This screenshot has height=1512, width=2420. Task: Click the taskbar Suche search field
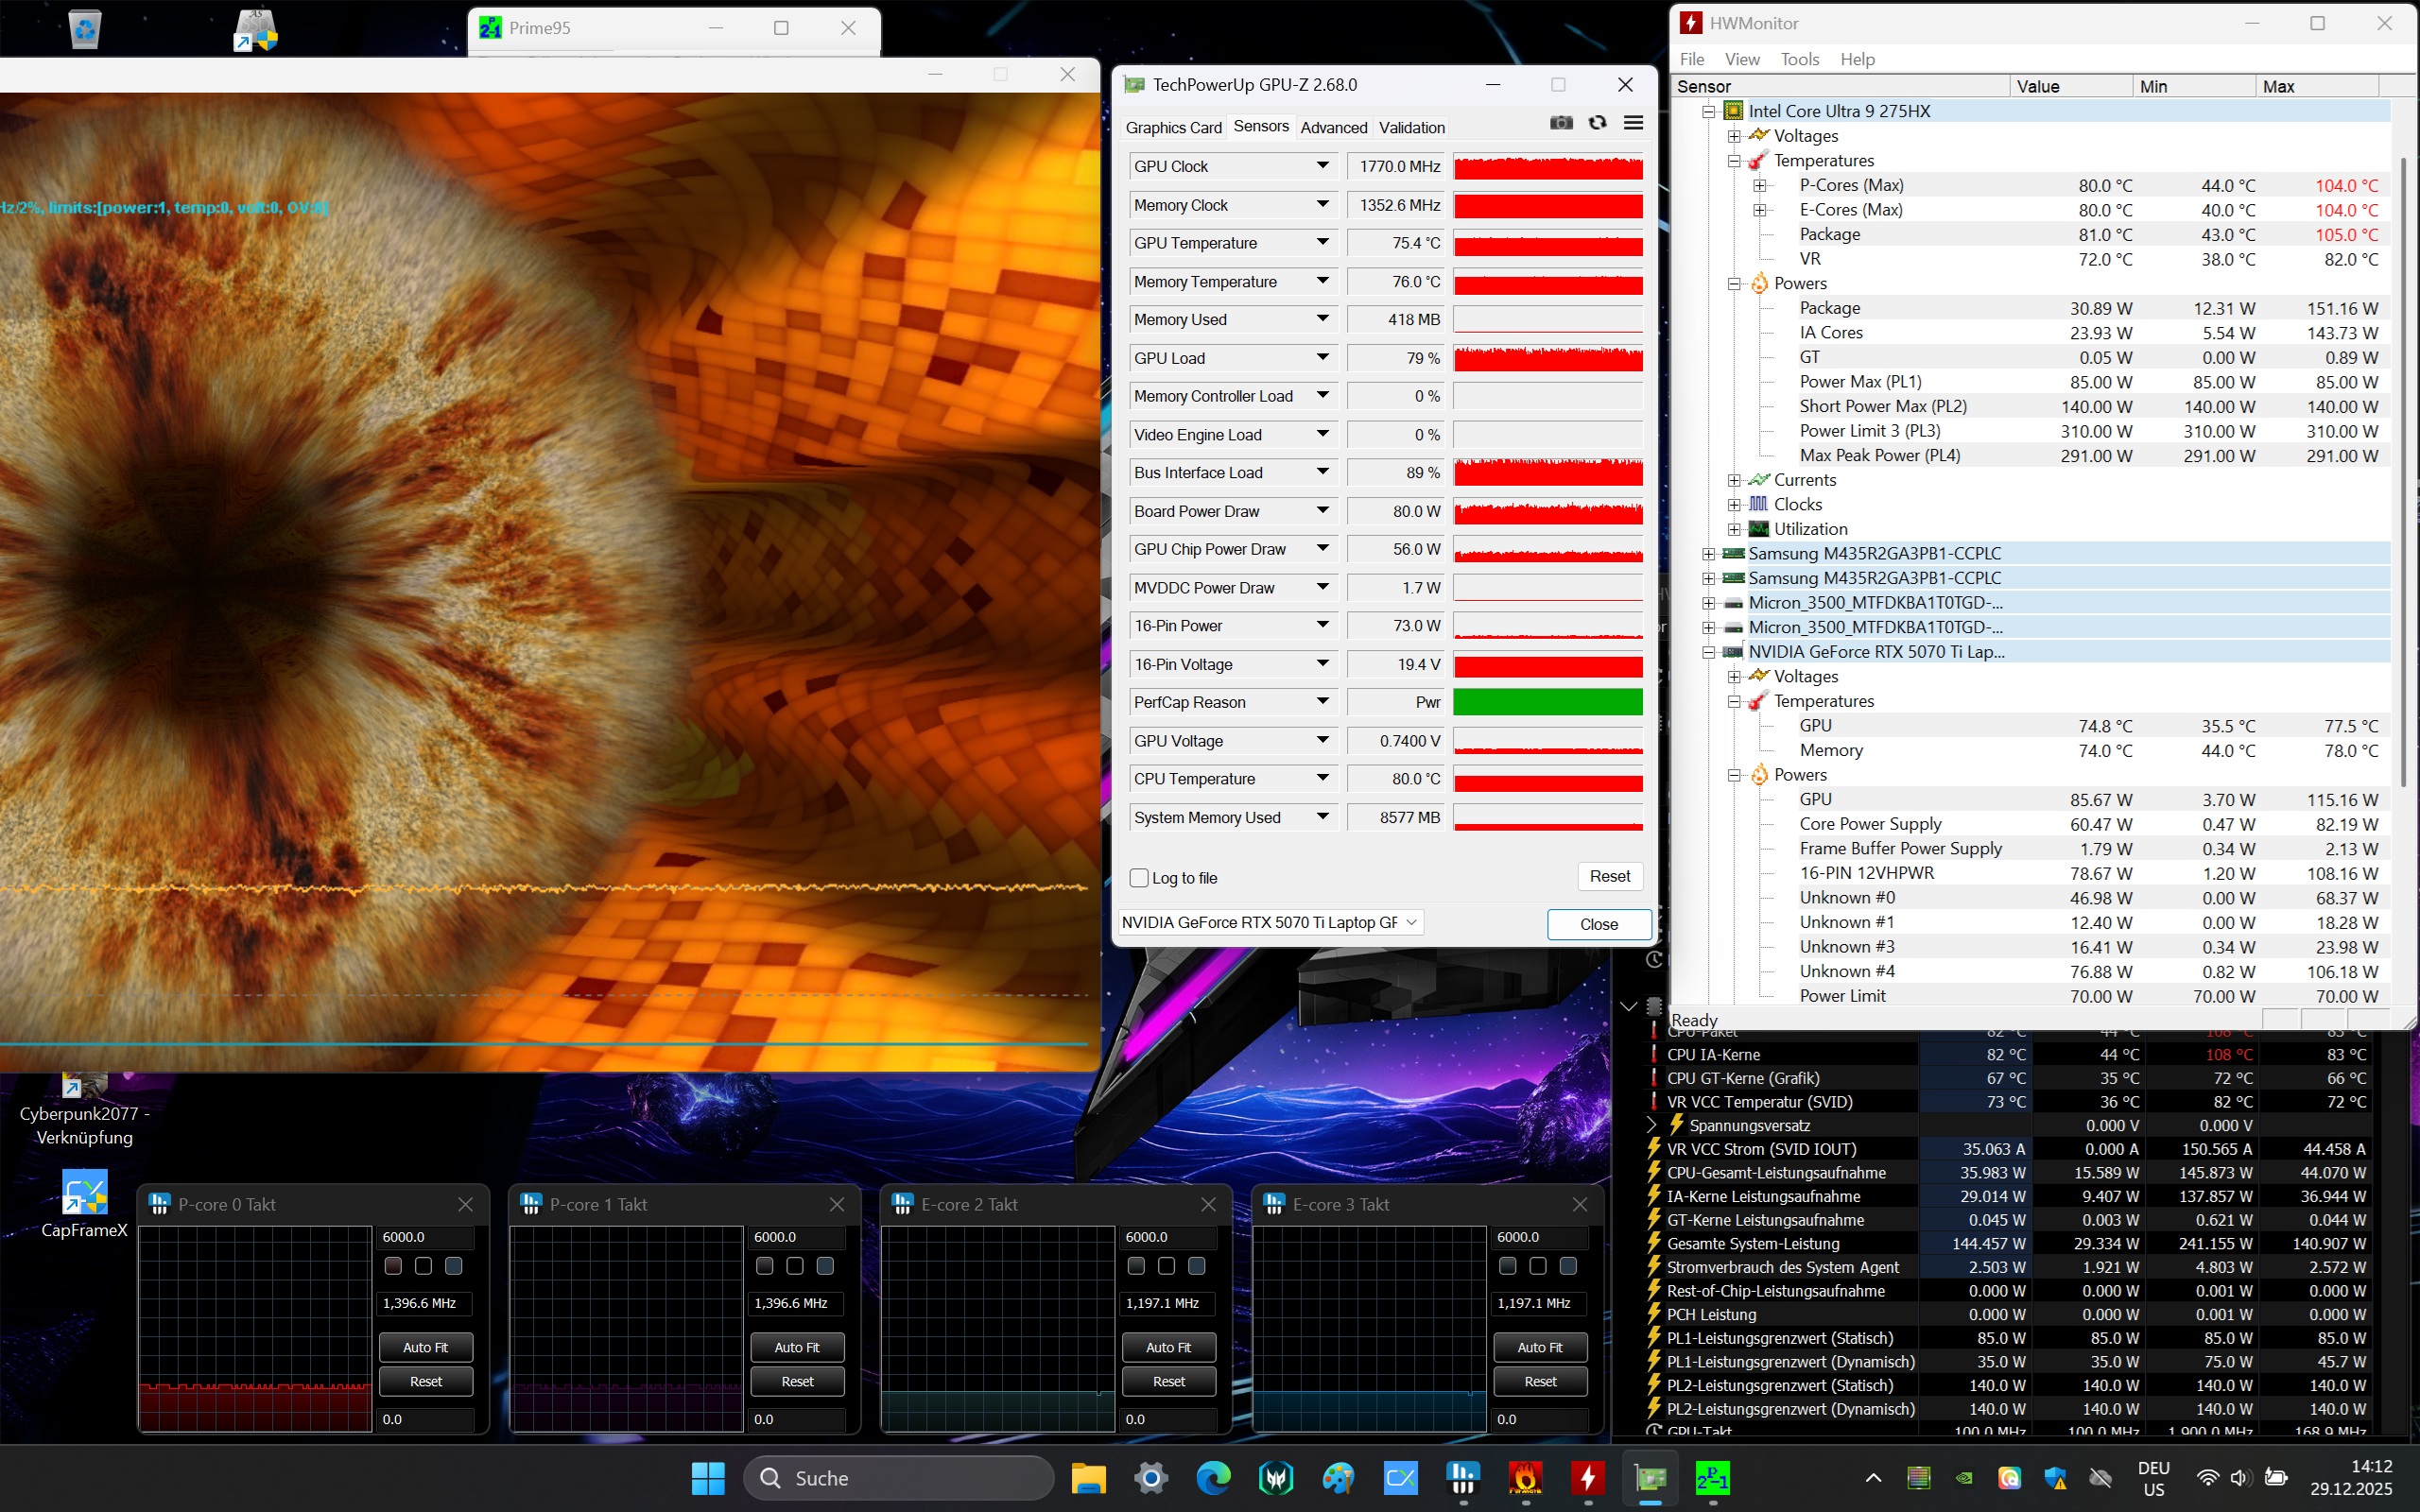[x=900, y=1477]
